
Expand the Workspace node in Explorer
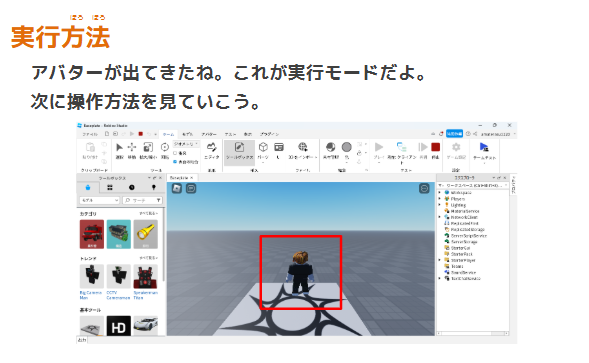(x=440, y=192)
